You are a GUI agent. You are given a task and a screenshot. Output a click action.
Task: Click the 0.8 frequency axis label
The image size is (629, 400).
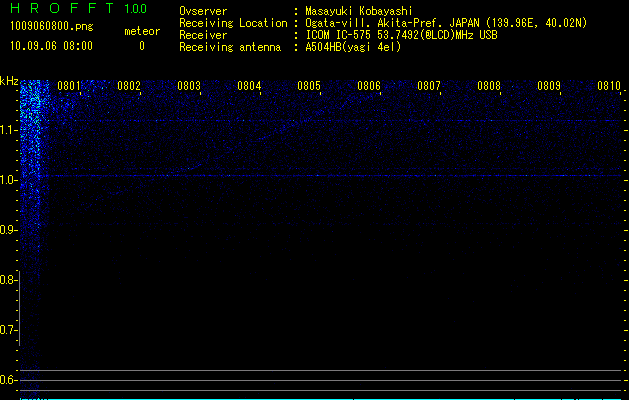7,280
